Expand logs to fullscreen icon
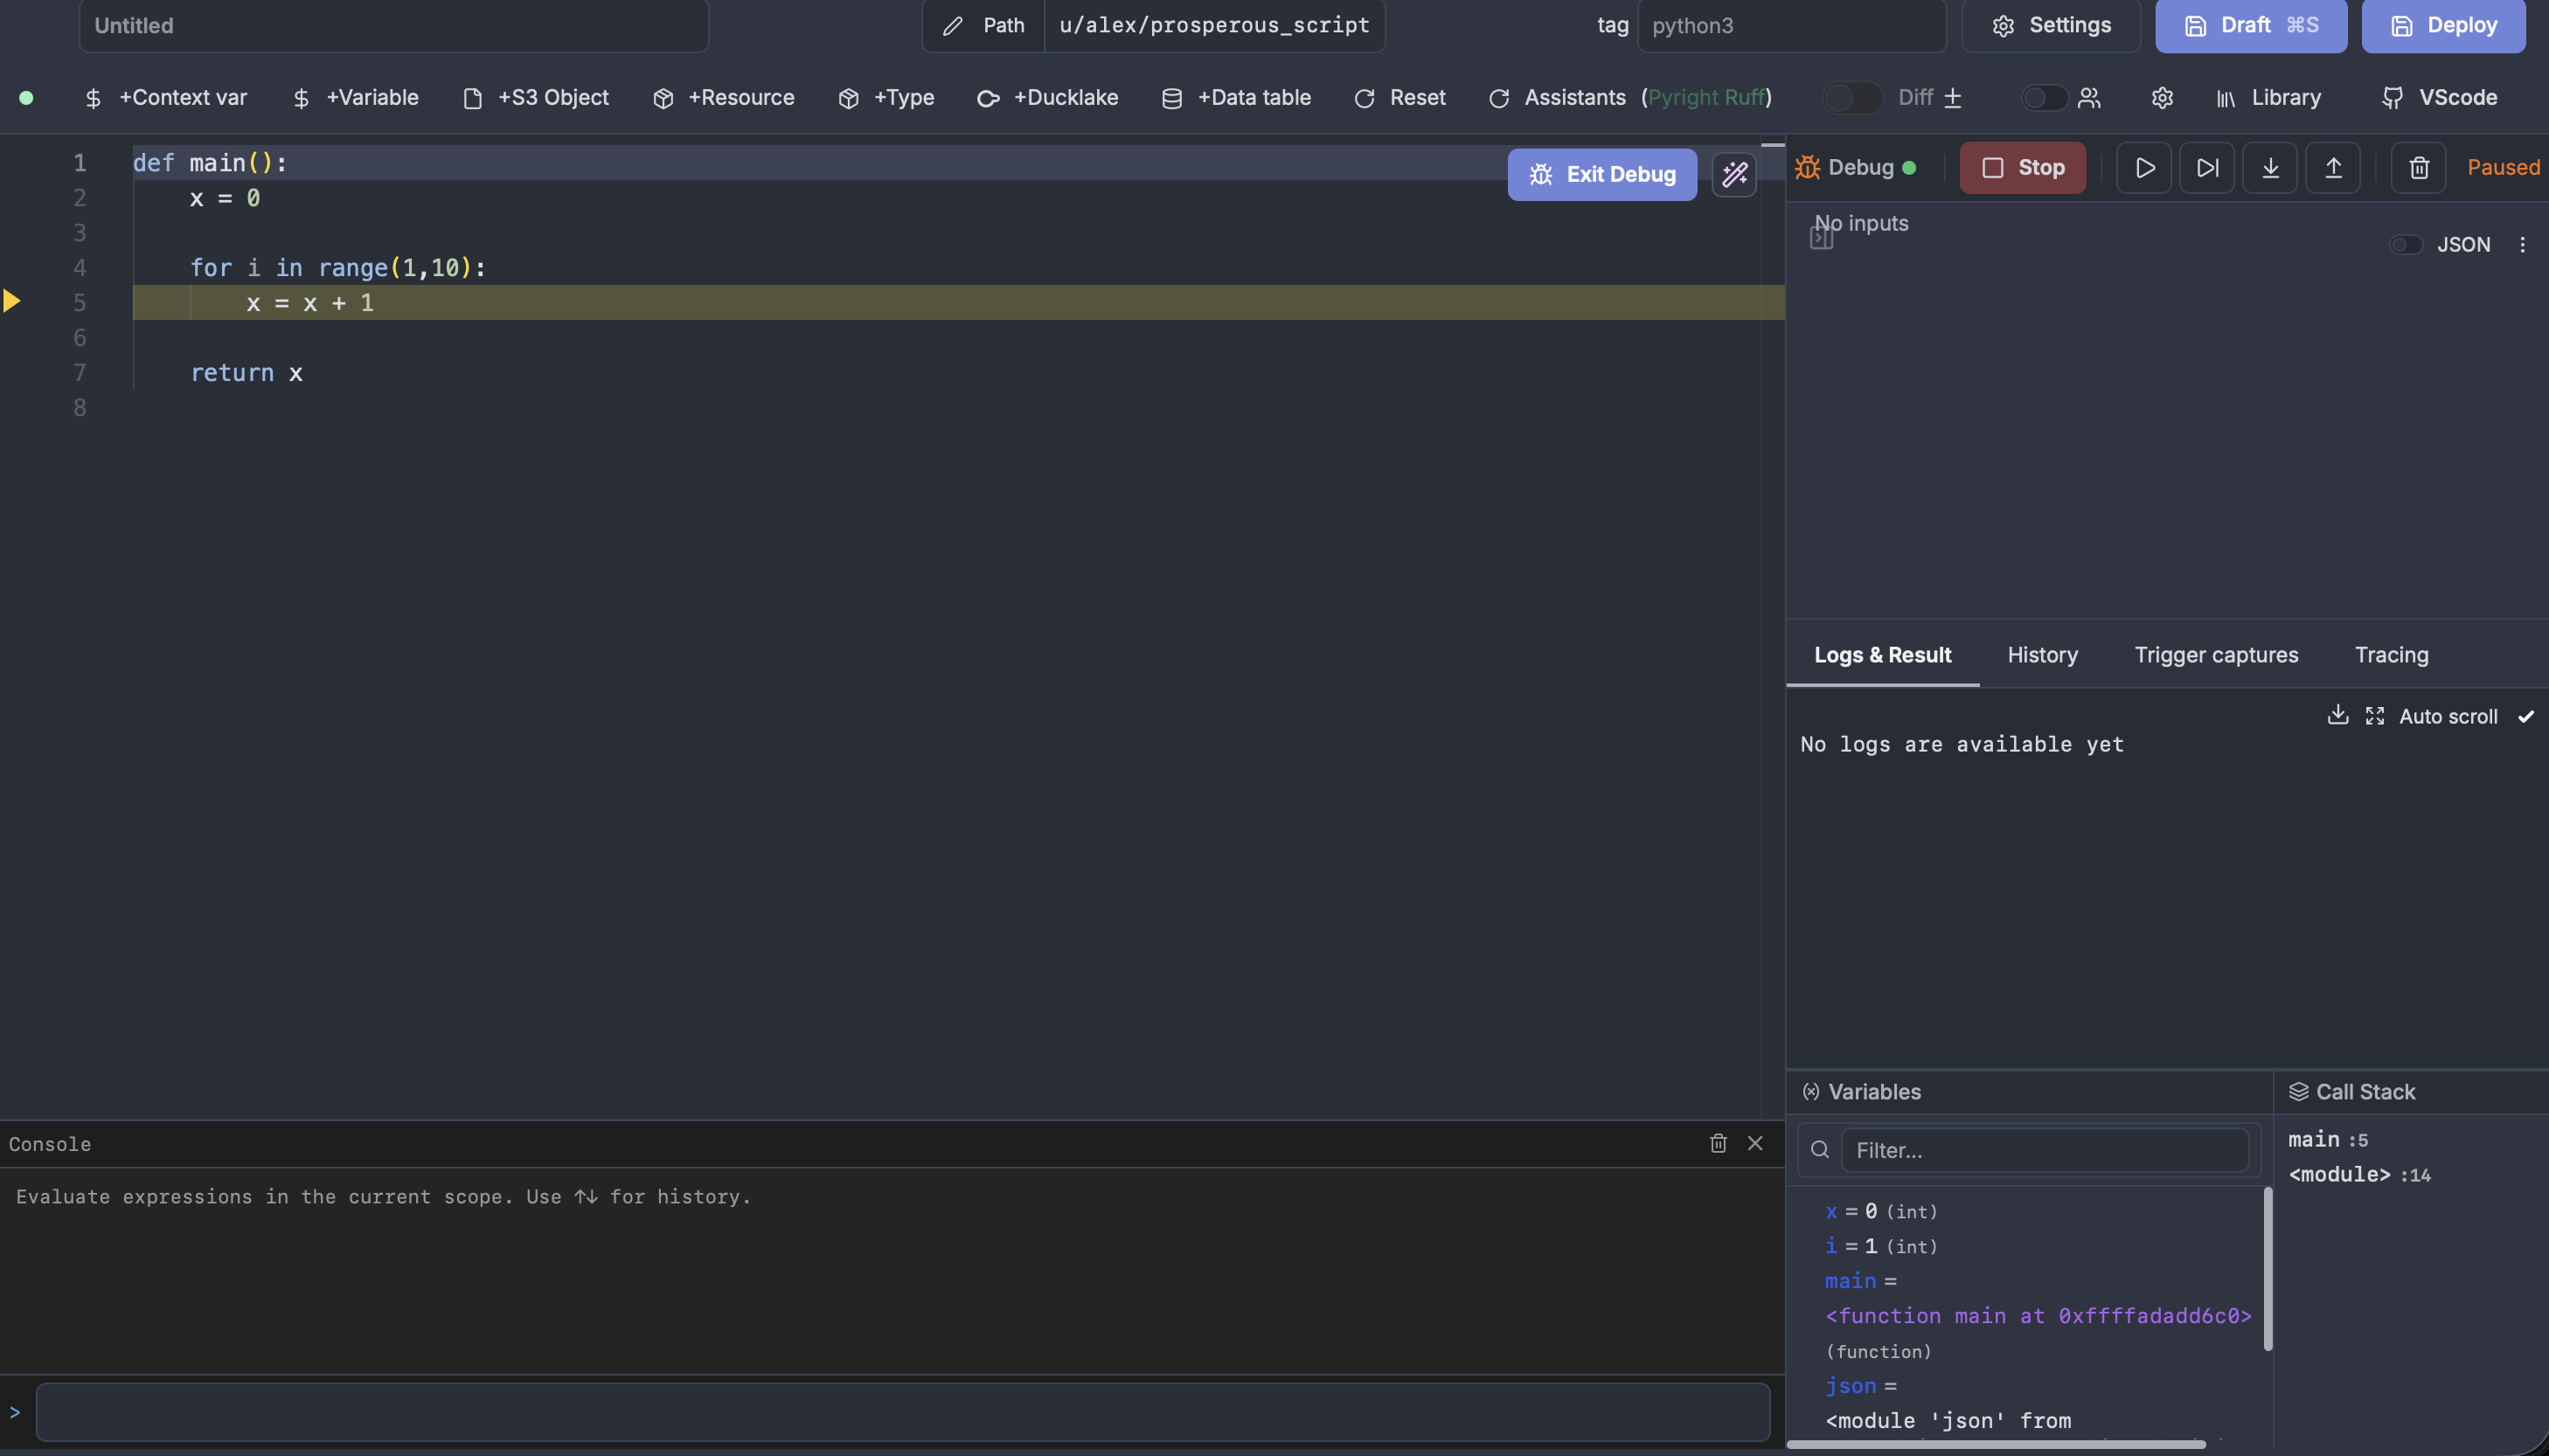Image resolution: width=2549 pixels, height=1456 pixels. pos(2374,716)
